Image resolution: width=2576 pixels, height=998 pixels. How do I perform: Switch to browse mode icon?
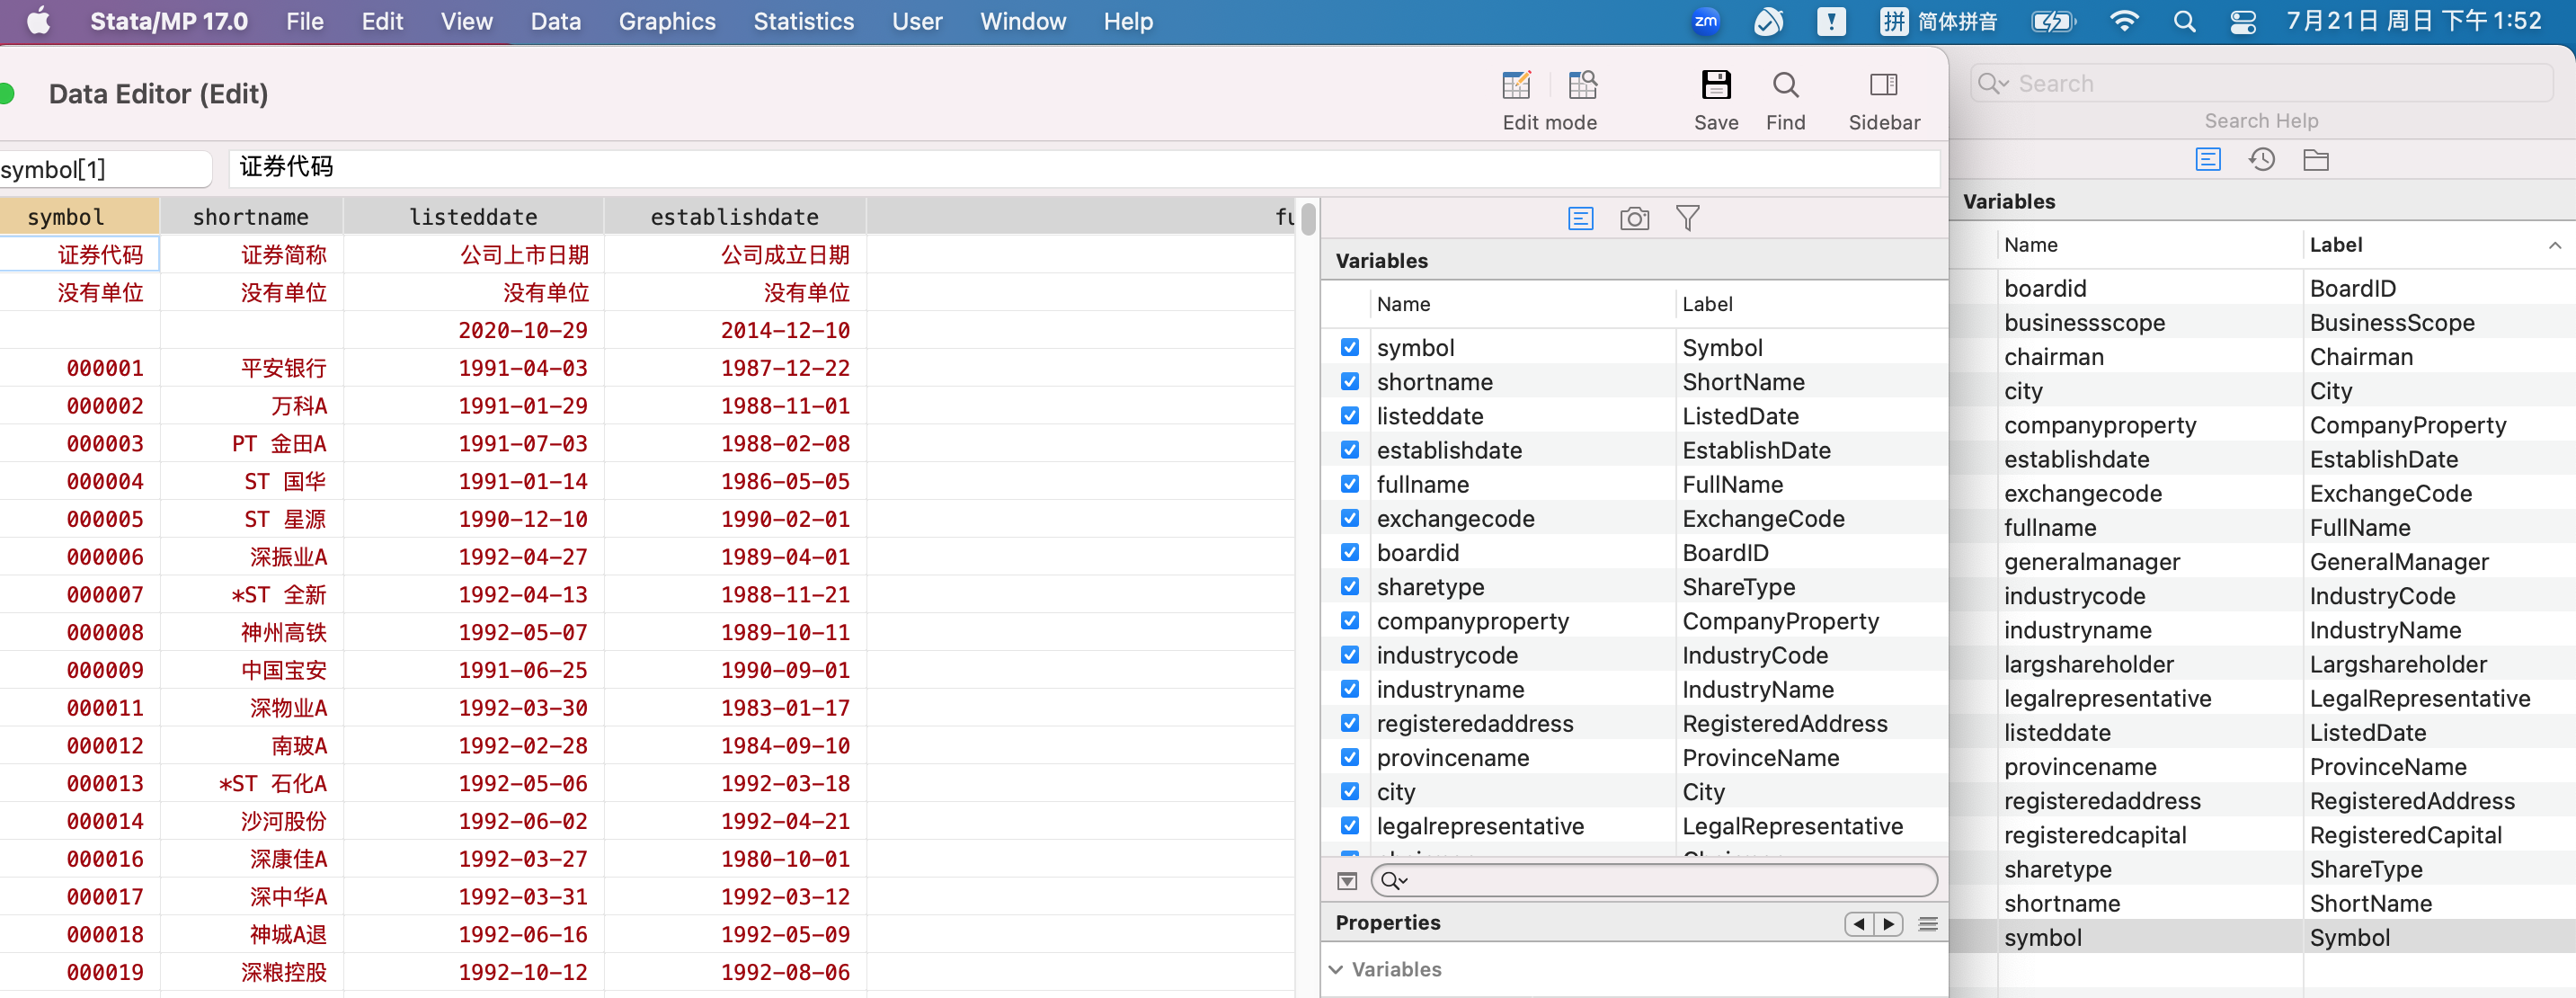click(x=1582, y=86)
